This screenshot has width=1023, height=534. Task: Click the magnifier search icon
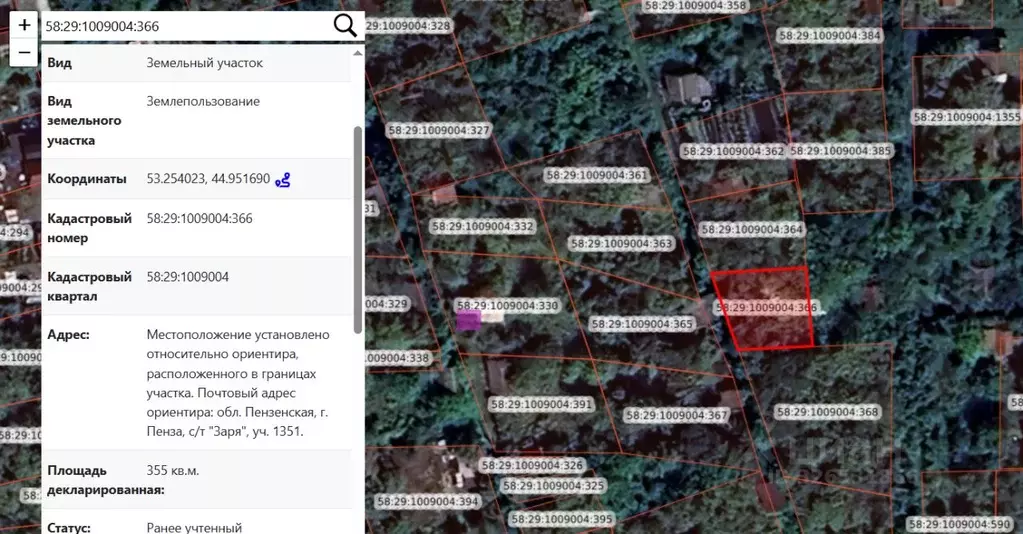tap(345, 26)
